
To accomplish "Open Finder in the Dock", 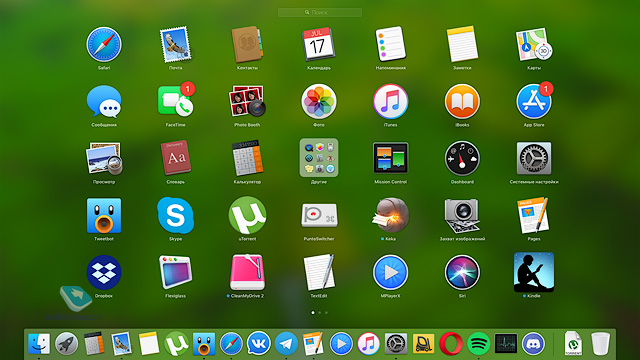I will click(x=39, y=344).
